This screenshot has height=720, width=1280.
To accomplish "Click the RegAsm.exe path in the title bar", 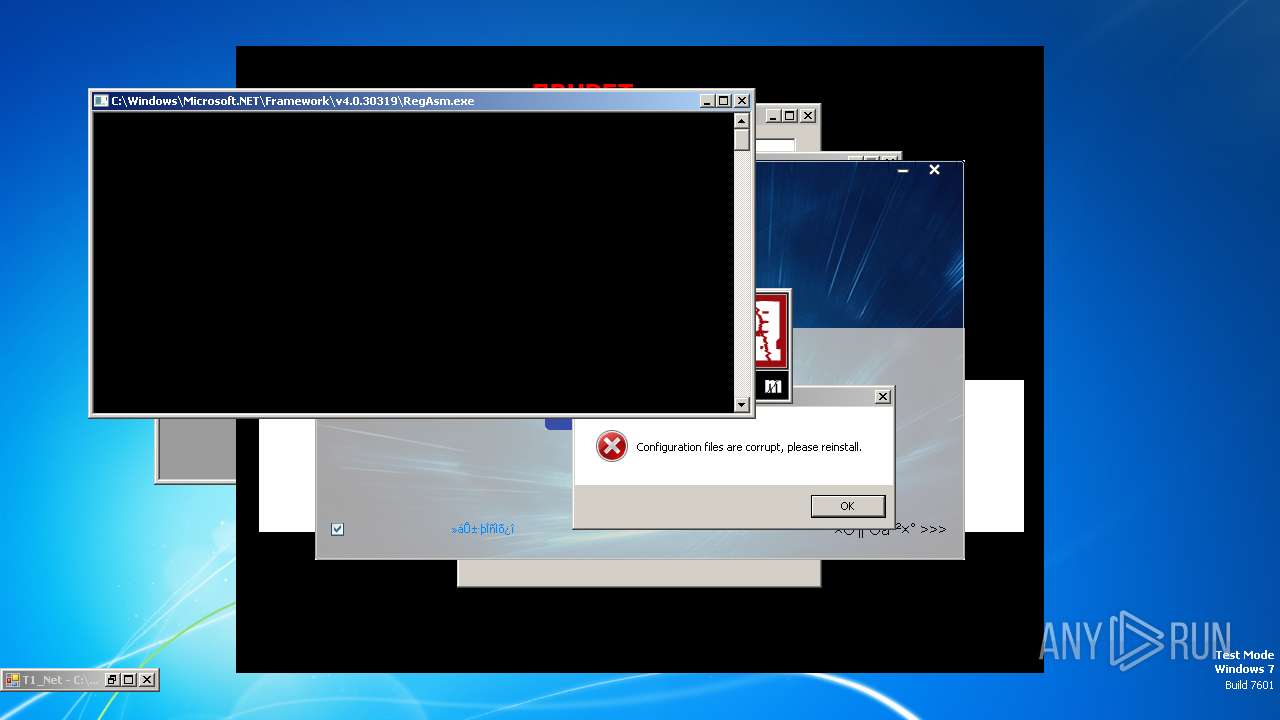I will coord(292,101).
